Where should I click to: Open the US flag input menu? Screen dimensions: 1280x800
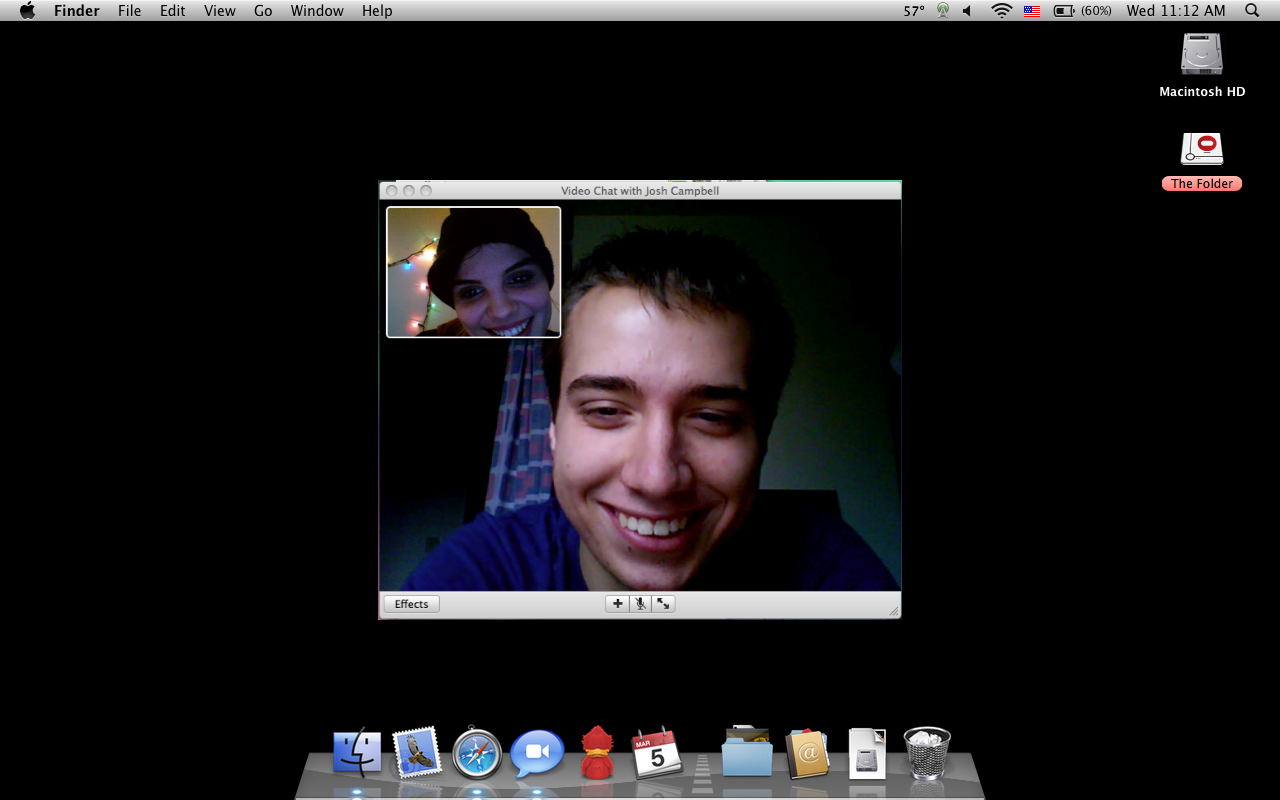tap(1032, 11)
